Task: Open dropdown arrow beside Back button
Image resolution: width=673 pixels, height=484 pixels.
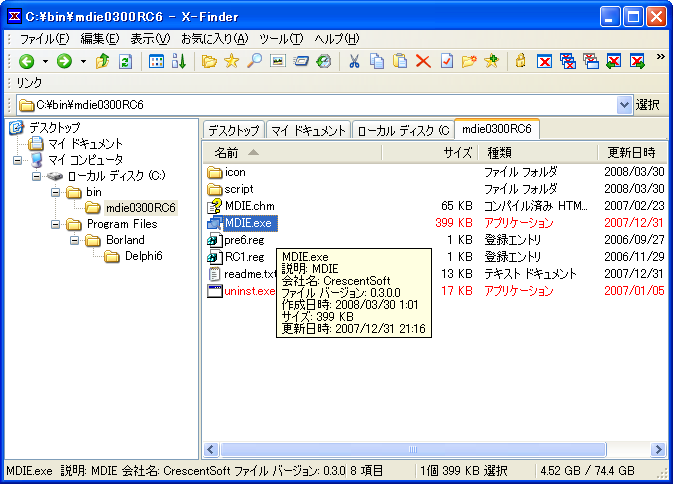Action: pyautogui.click(x=44, y=62)
